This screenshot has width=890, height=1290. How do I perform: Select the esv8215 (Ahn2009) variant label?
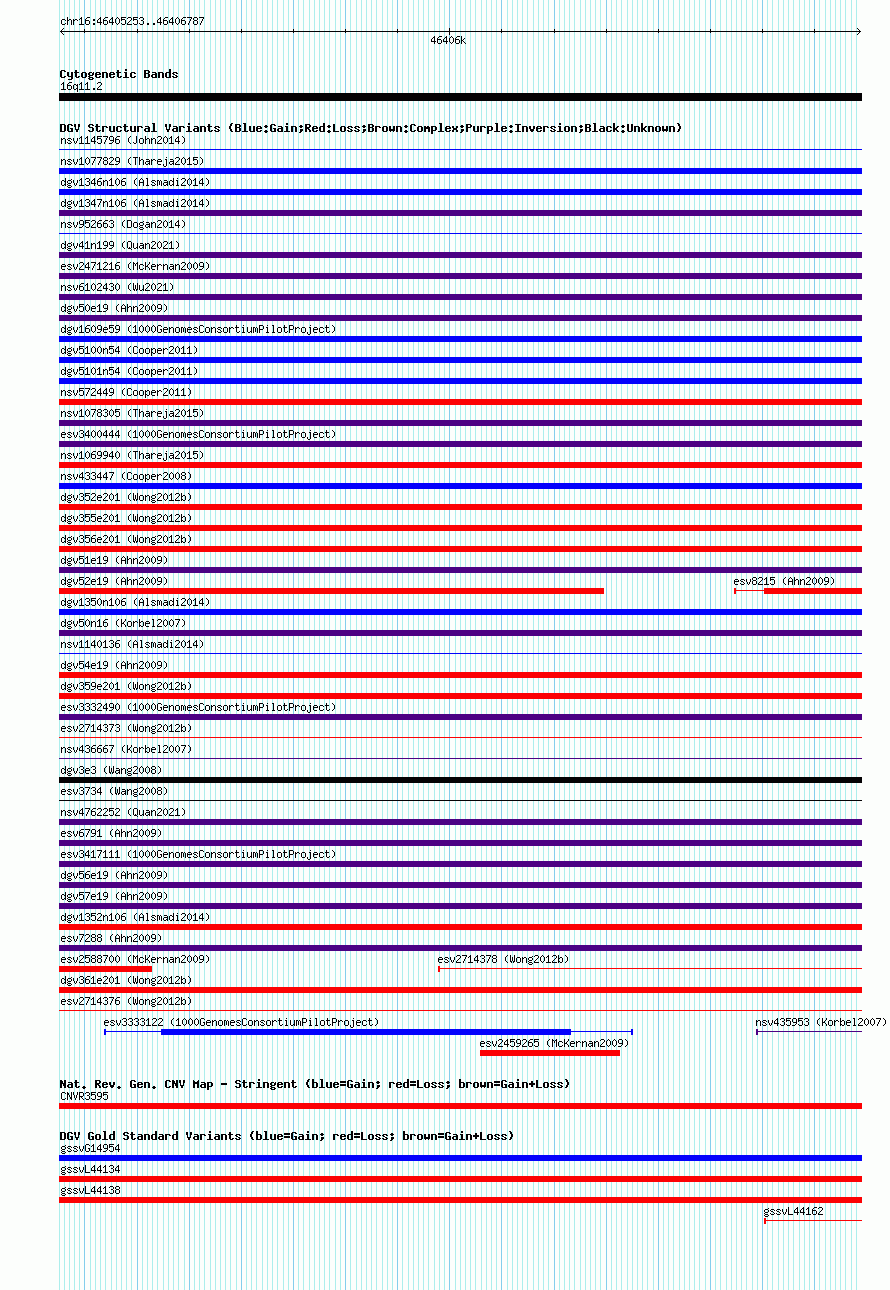784,581
